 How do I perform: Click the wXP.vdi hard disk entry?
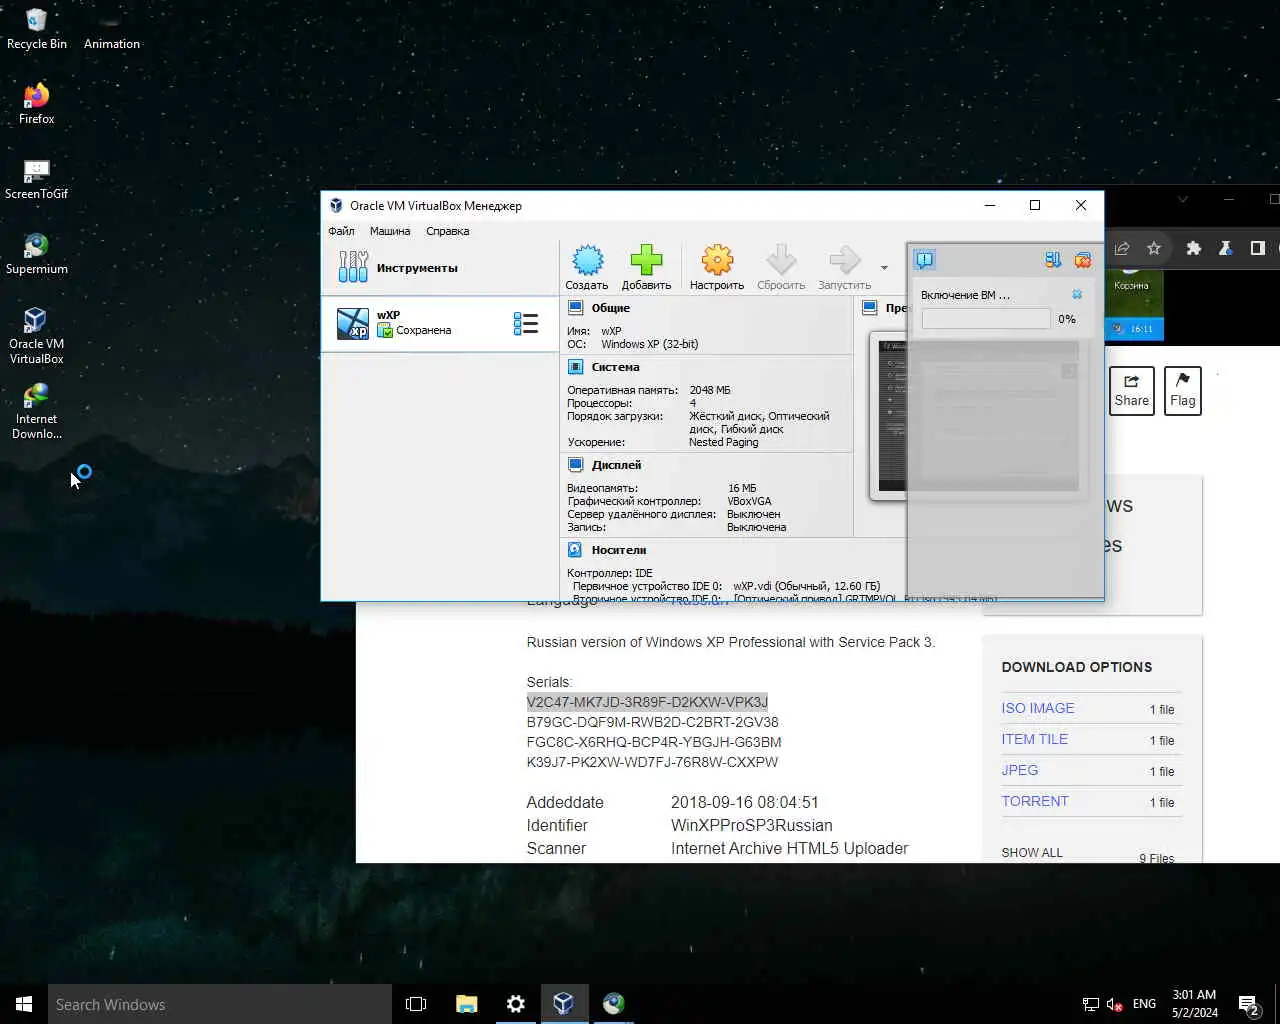click(806, 586)
